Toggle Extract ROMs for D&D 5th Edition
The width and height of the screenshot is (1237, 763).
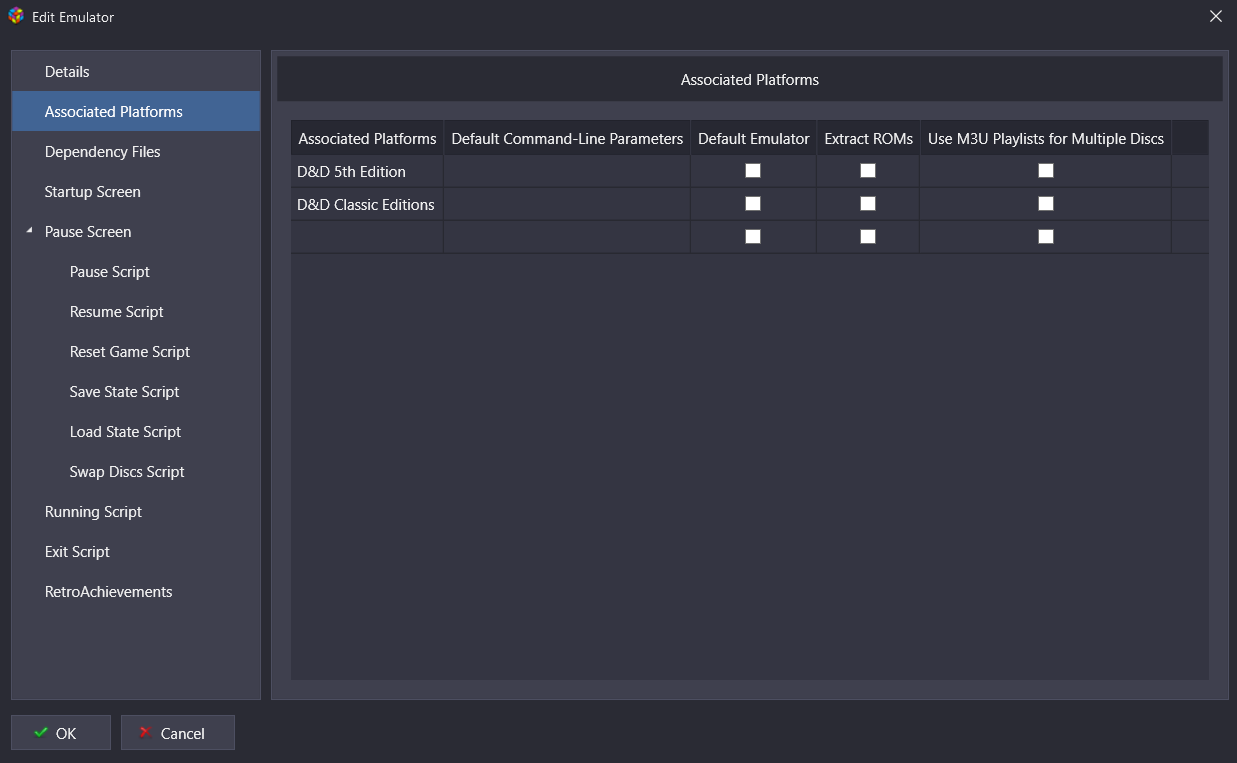pos(868,171)
